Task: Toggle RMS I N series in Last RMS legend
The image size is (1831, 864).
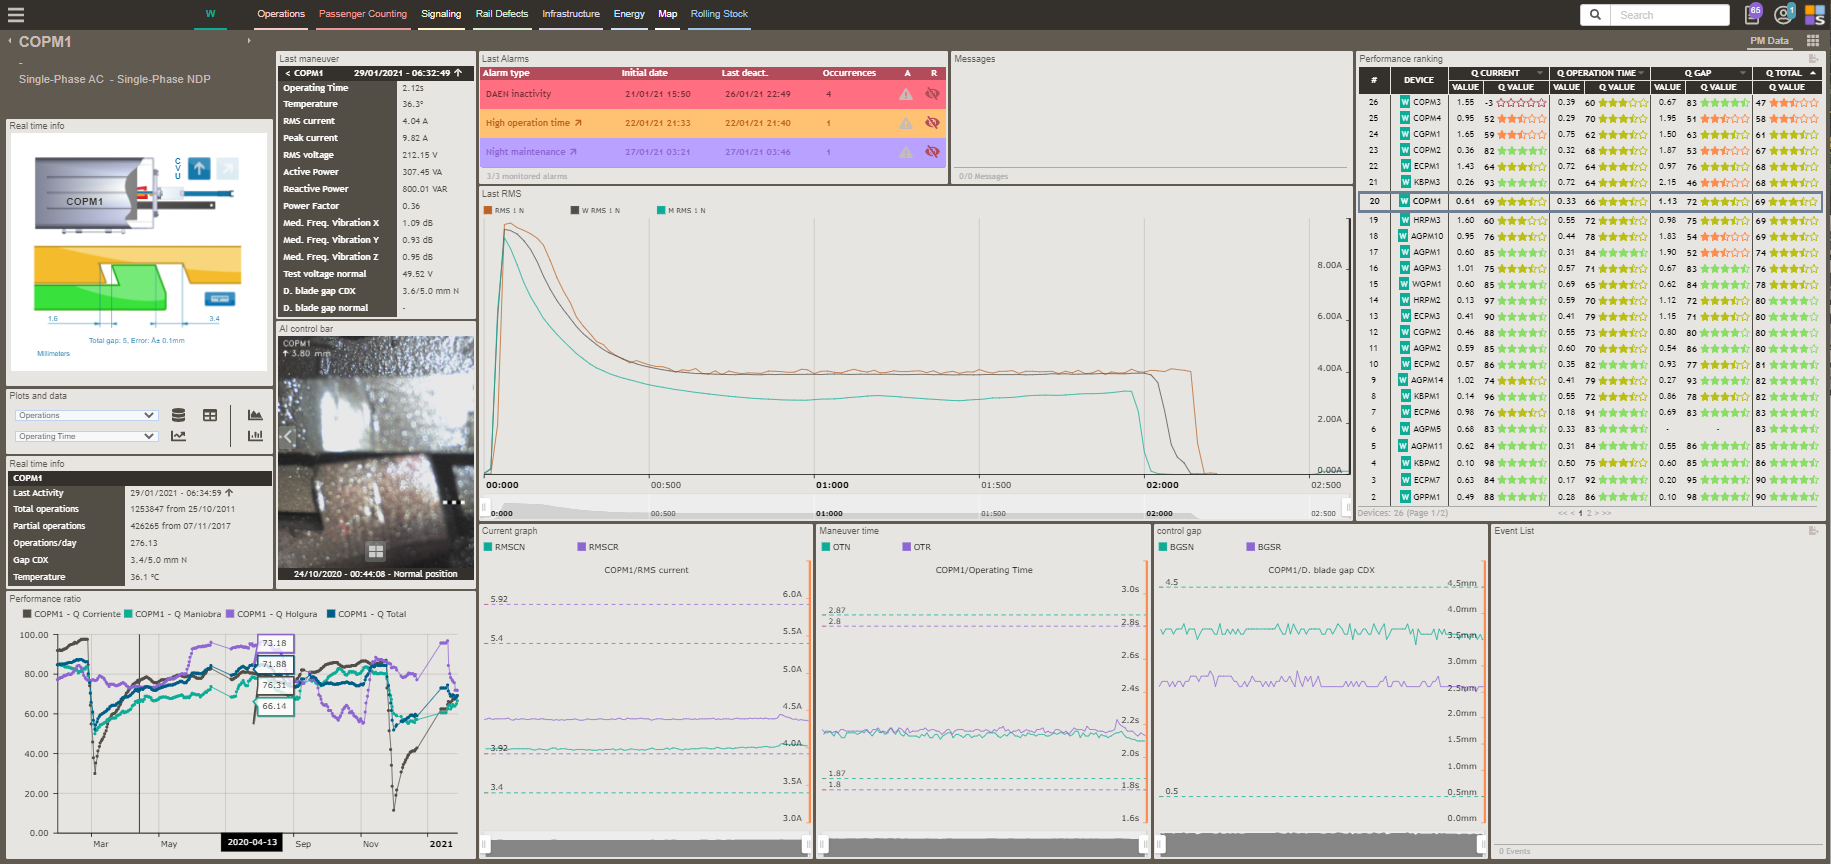Action: (x=504, y=210)
